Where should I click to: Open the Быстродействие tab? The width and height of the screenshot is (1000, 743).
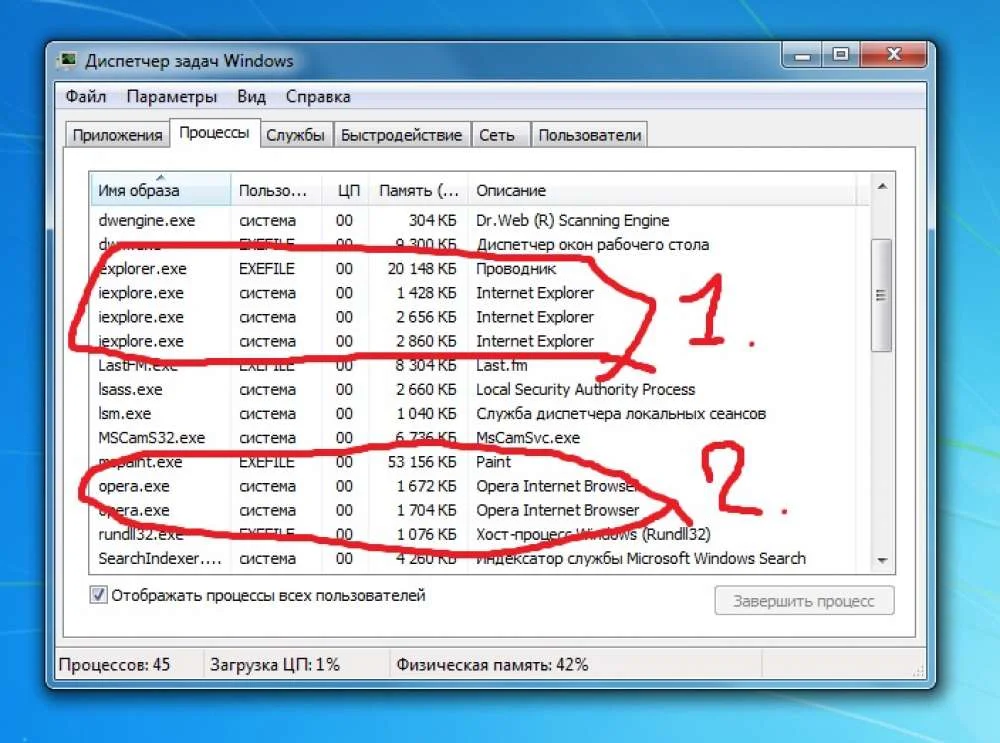401,135
